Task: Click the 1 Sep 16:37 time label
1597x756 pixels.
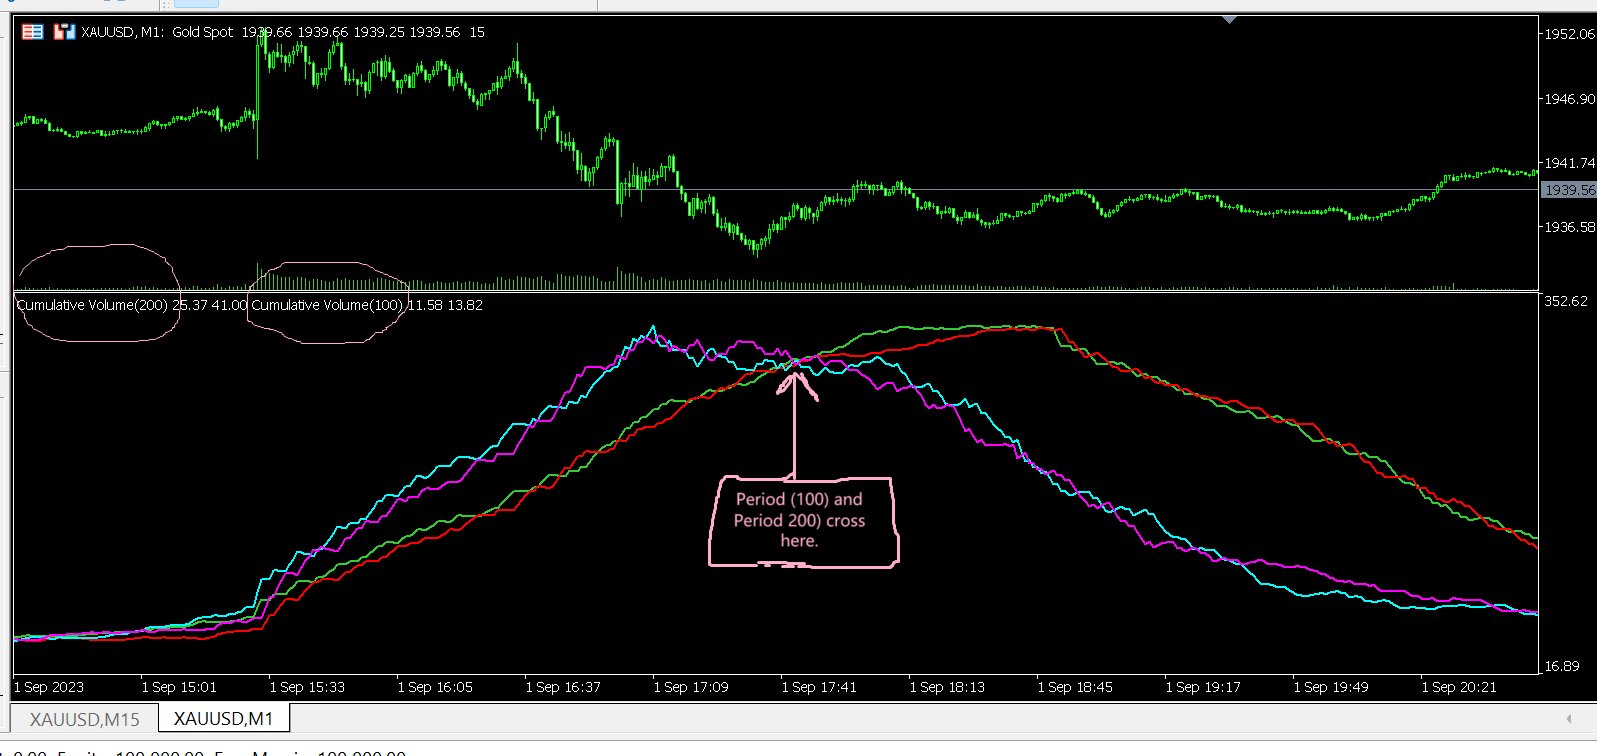Action: click(x=563, y=687)
